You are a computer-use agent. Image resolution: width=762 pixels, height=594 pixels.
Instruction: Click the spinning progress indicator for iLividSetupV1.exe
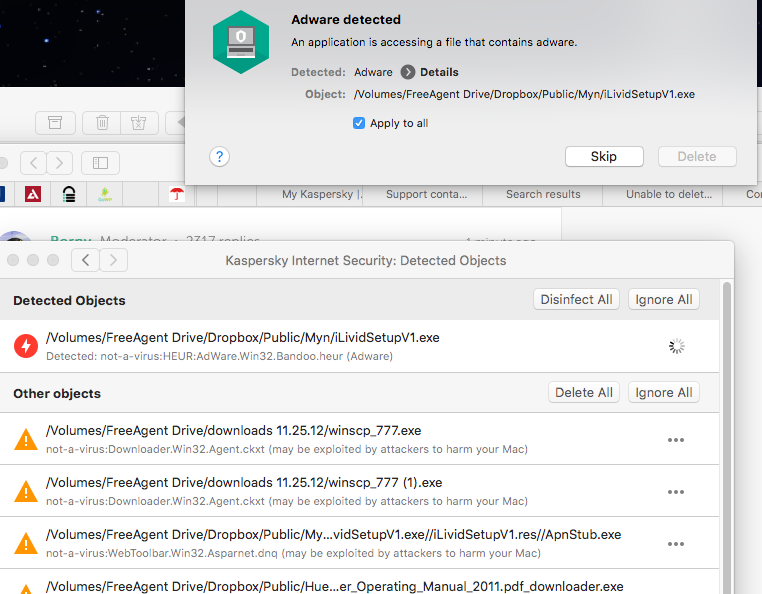point(676,346)
